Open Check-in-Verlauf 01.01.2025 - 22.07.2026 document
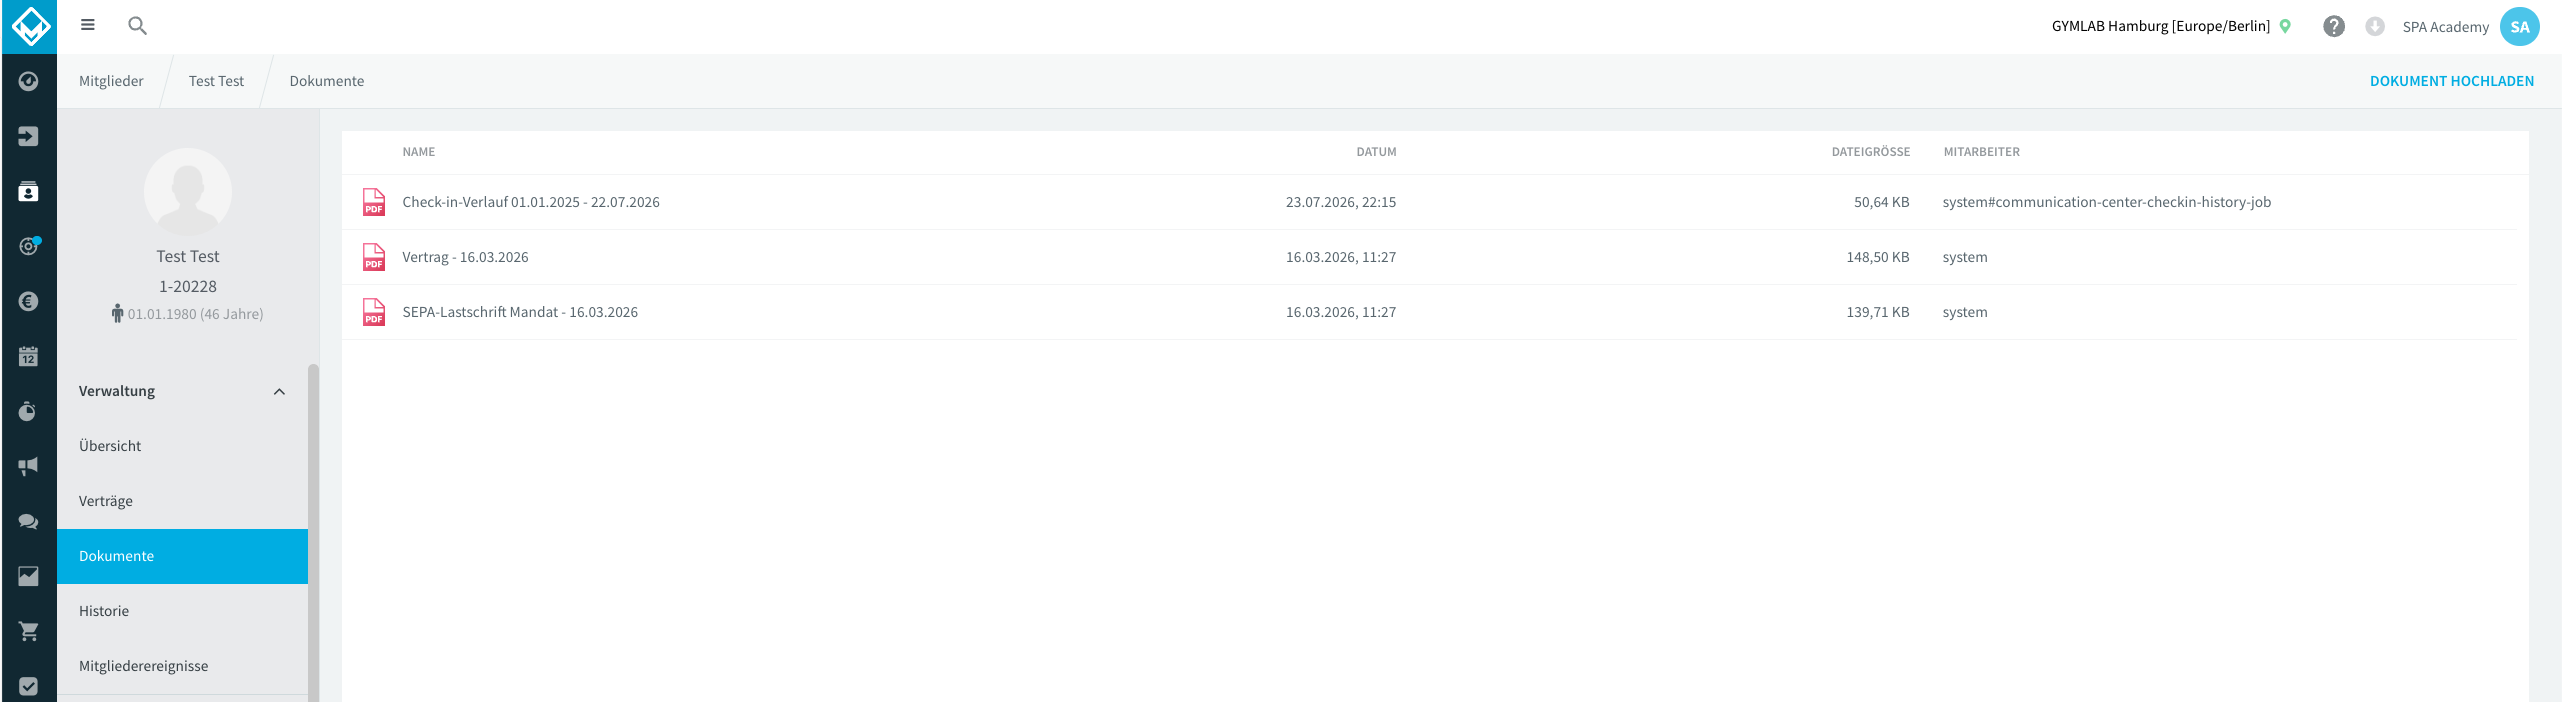 click(531, 202)
